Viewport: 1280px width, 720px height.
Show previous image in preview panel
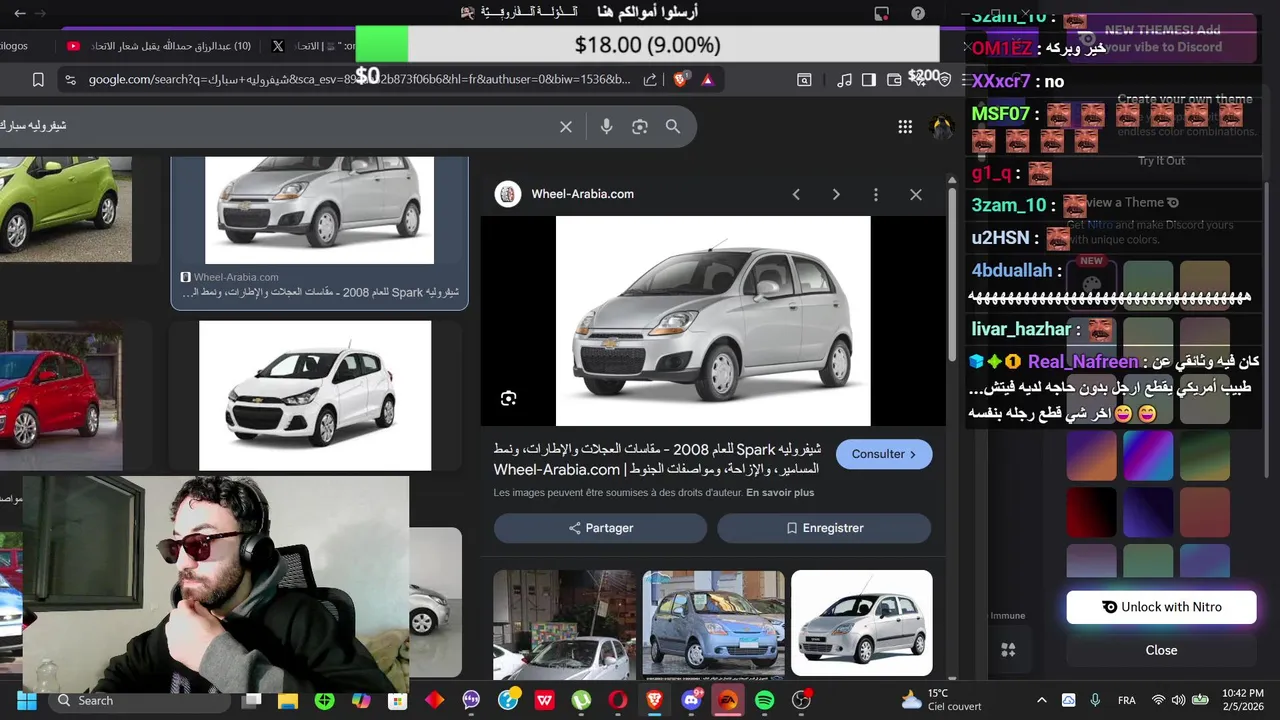(x=796, y=194)
